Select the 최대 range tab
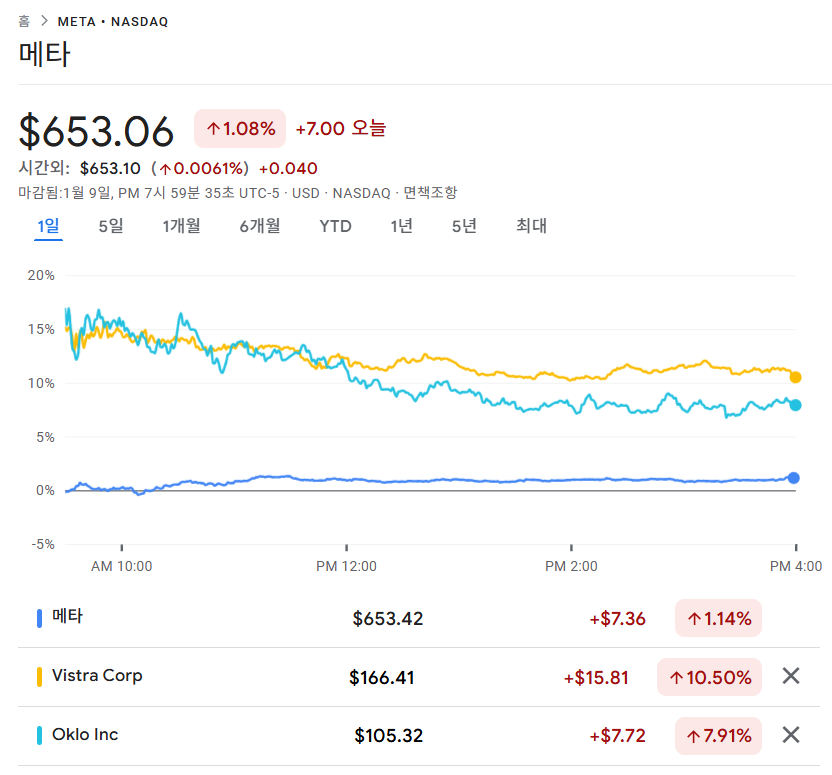Image resolution: width=832 pixels, height=775 pixels. coord(531,226)
